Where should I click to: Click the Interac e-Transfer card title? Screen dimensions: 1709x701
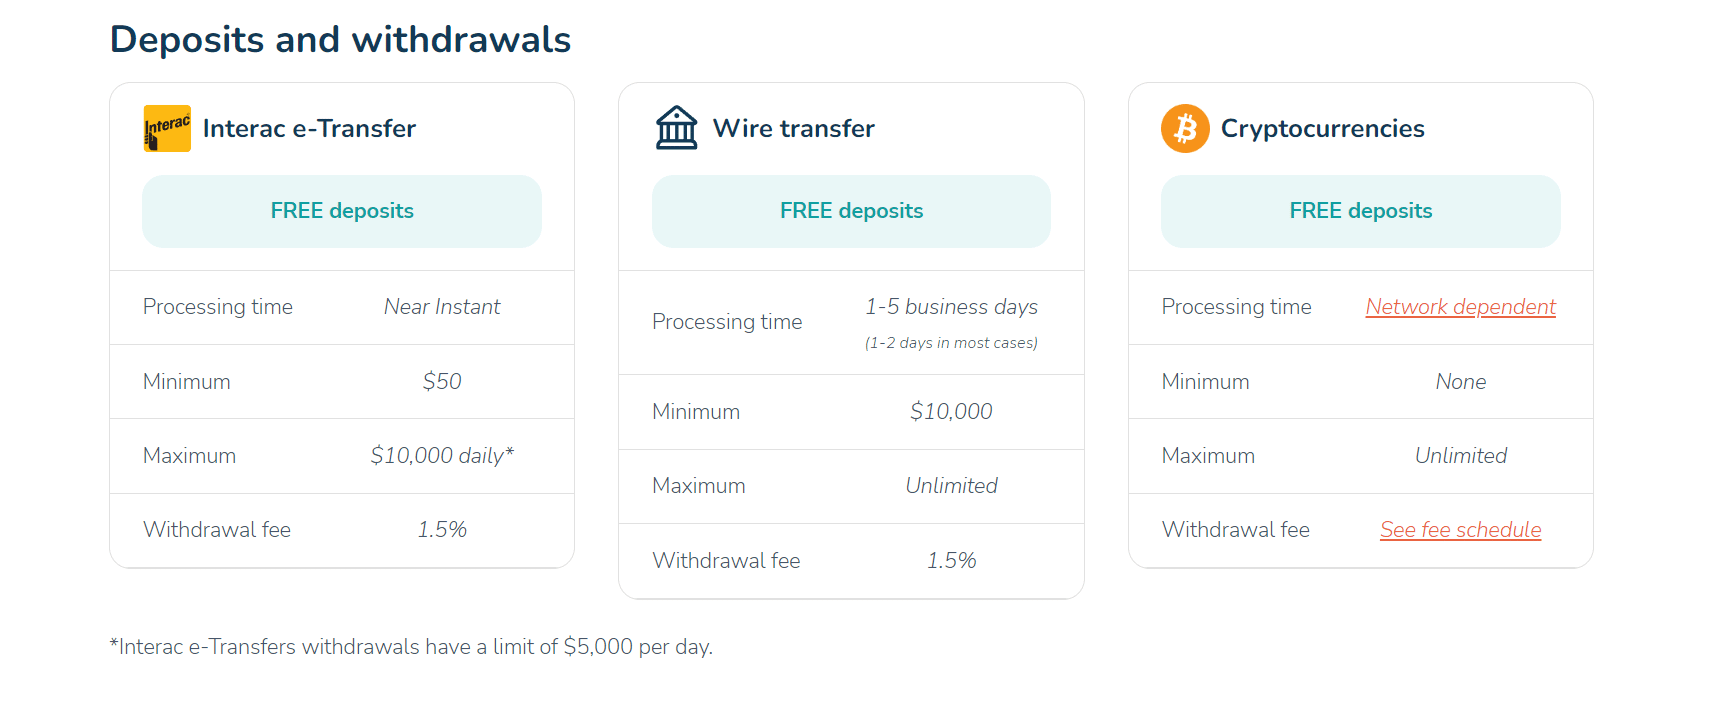pos(309,129)
